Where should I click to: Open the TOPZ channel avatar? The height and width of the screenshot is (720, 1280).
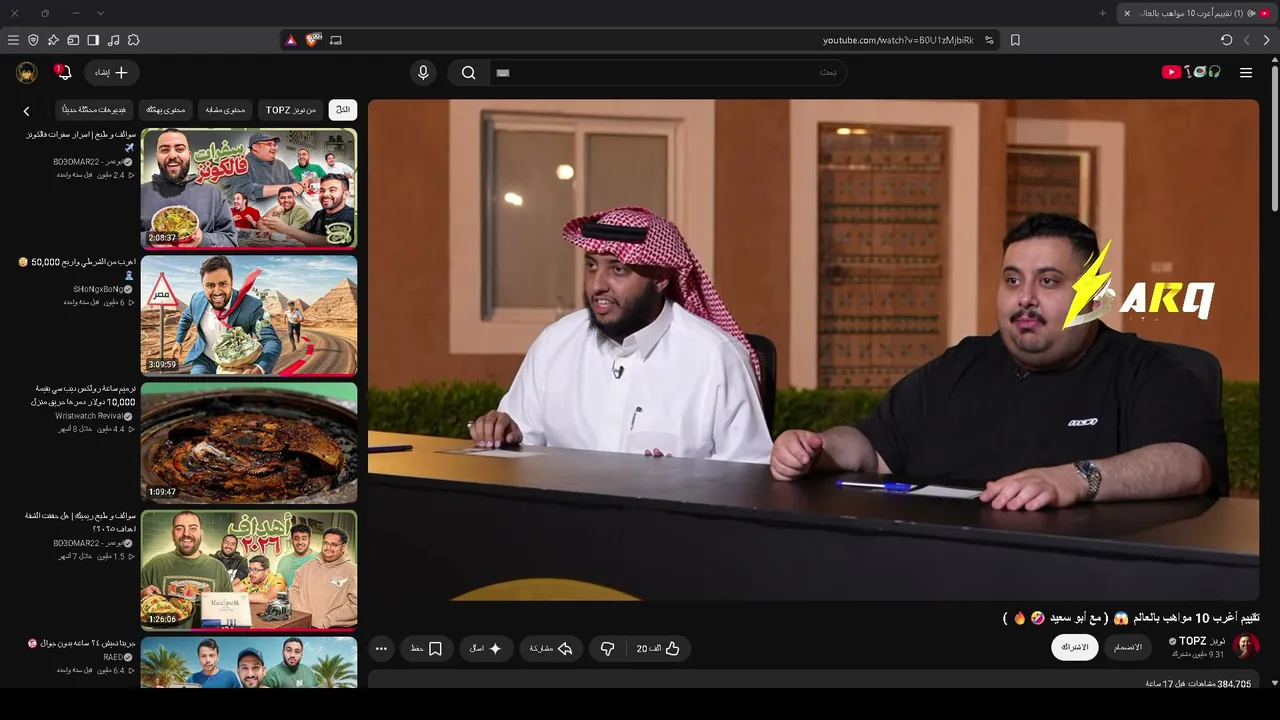click(x=1246, y=646)
